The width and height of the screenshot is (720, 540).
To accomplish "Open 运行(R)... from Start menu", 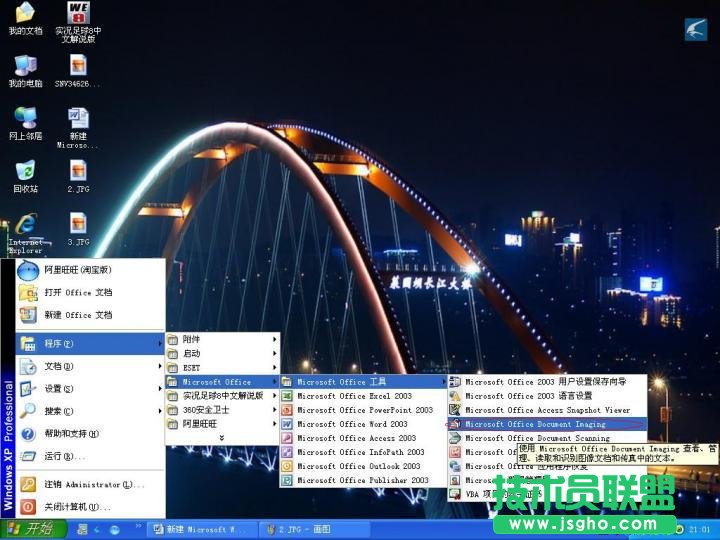I will 90,456.
